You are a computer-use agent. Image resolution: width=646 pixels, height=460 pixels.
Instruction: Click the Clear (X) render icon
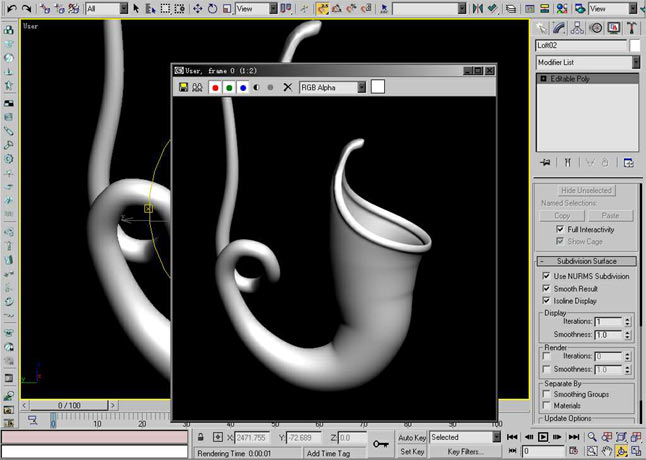click(x=288, y=87)
